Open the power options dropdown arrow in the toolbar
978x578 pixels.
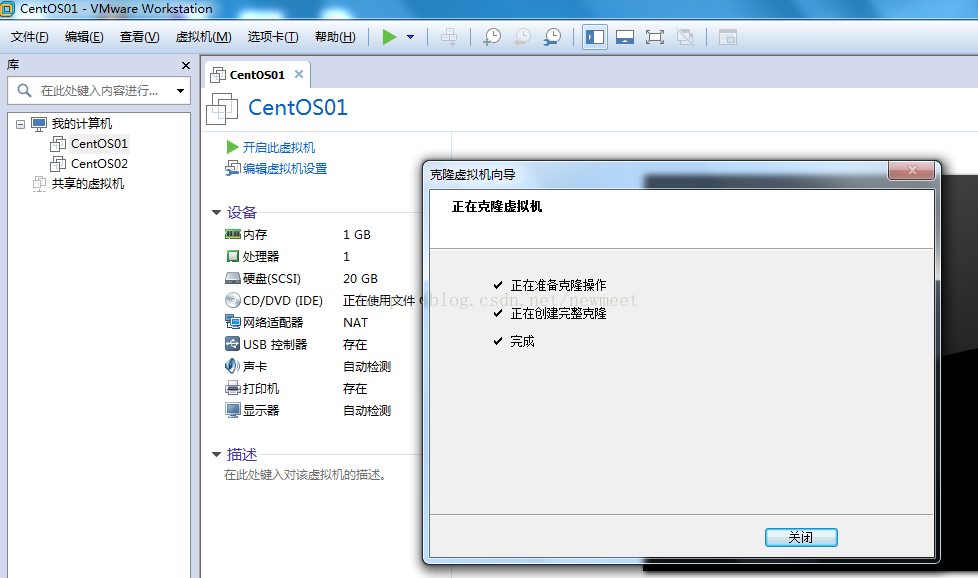click(410, 37)
